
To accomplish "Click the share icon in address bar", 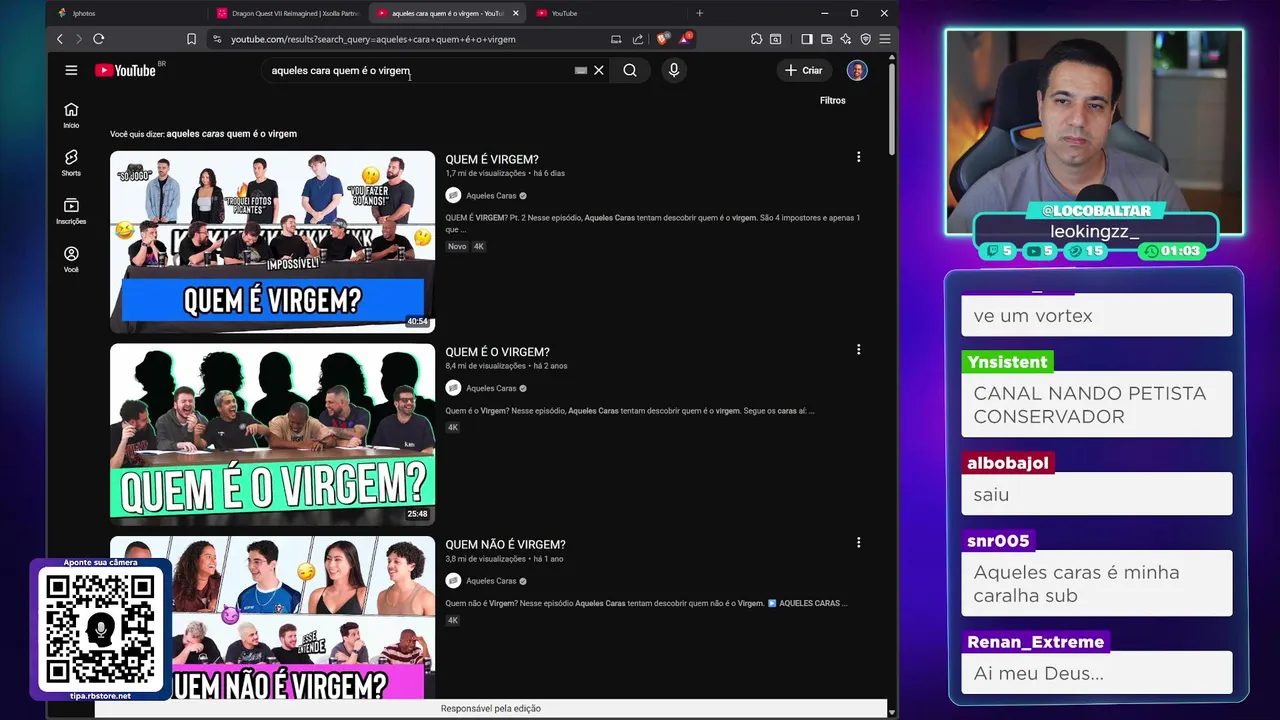I will (x=638, y=39).
